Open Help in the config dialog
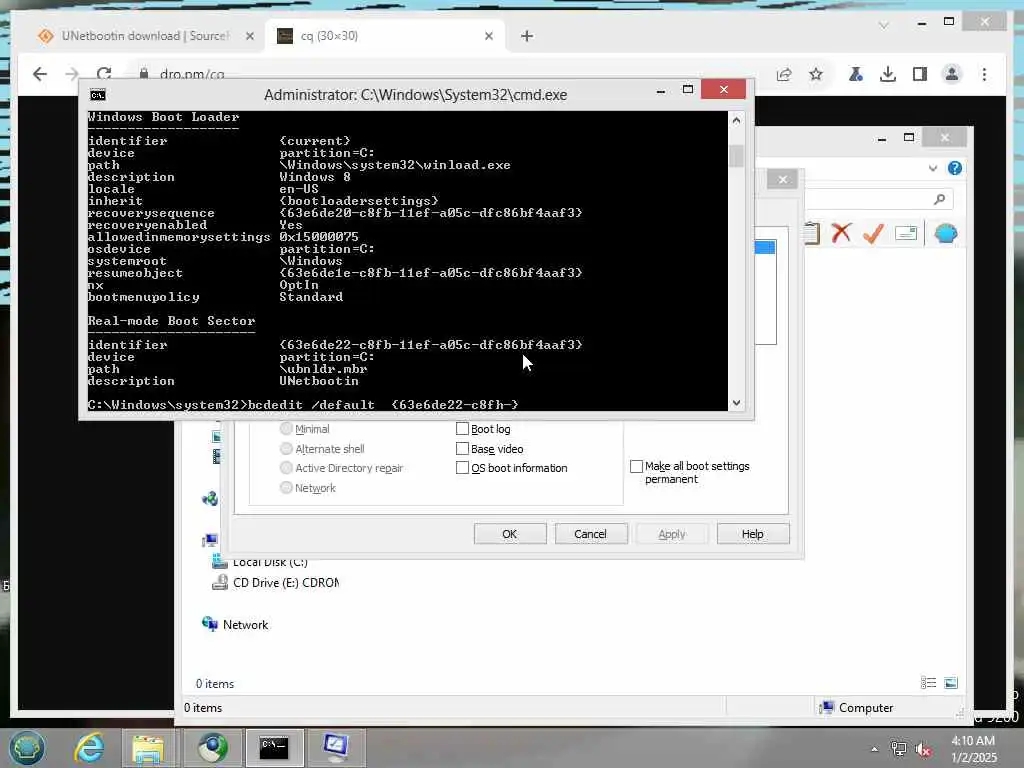Screen dimensions: 1024x768 tap(753, 534)
